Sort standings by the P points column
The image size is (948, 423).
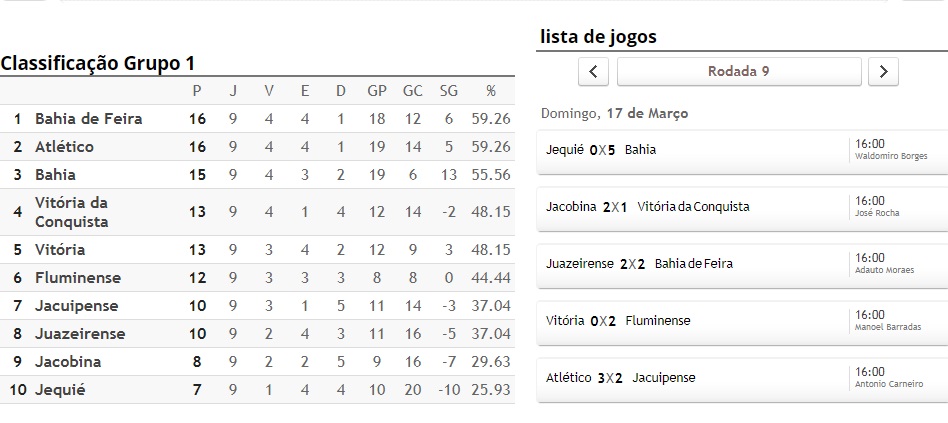[197, 91]
